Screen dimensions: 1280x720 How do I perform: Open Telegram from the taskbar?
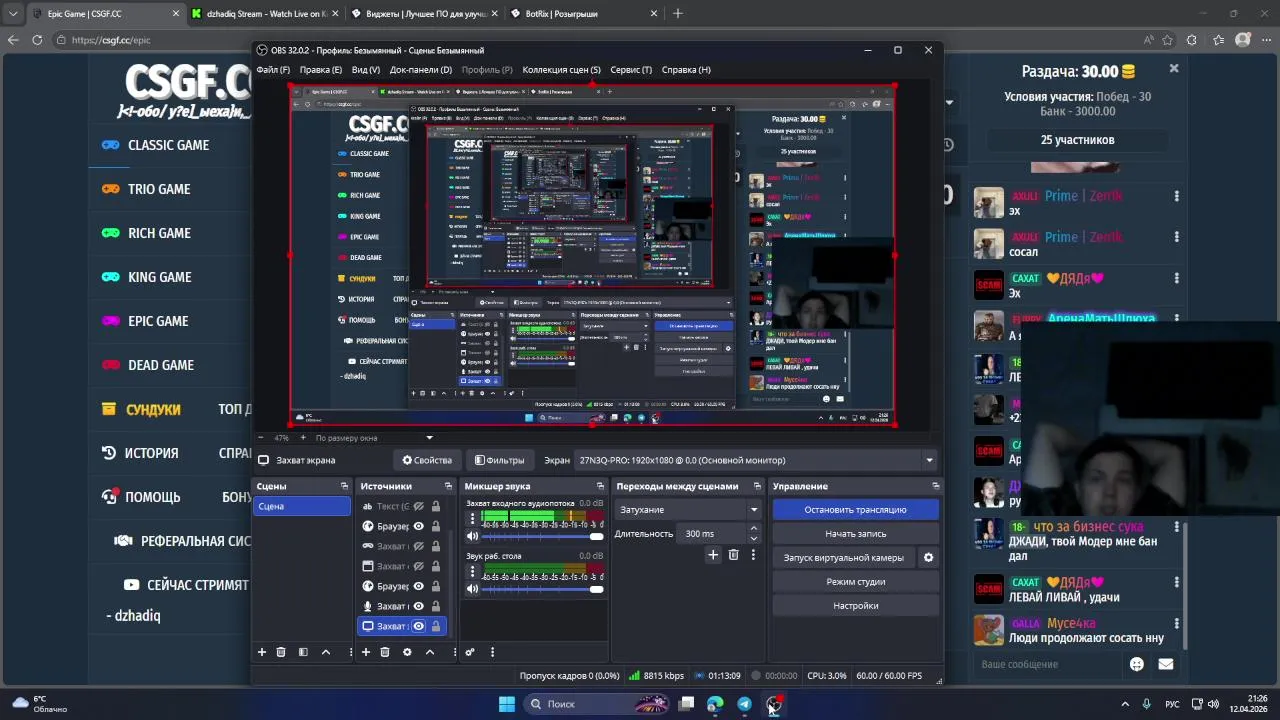coord(744,704)
